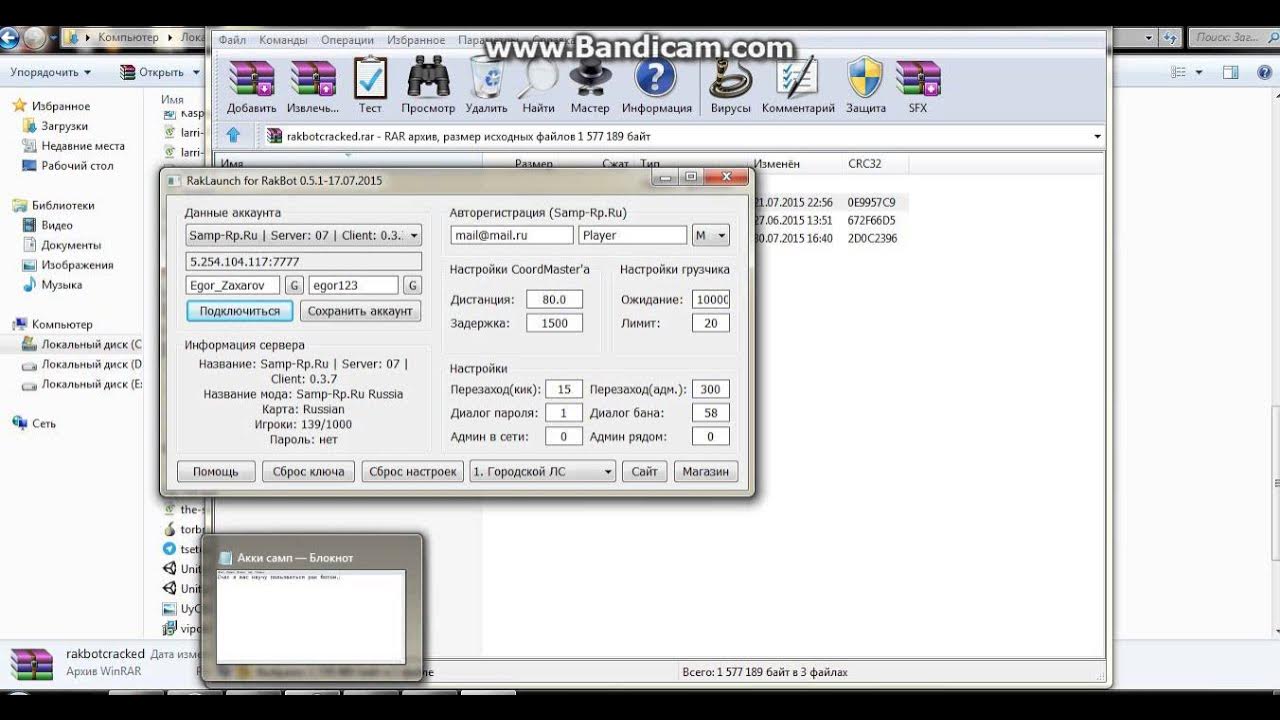This screenshot has width=1280, height=720.
Task: Click Explorer search box Поиск
Action: coord(1232,38)
